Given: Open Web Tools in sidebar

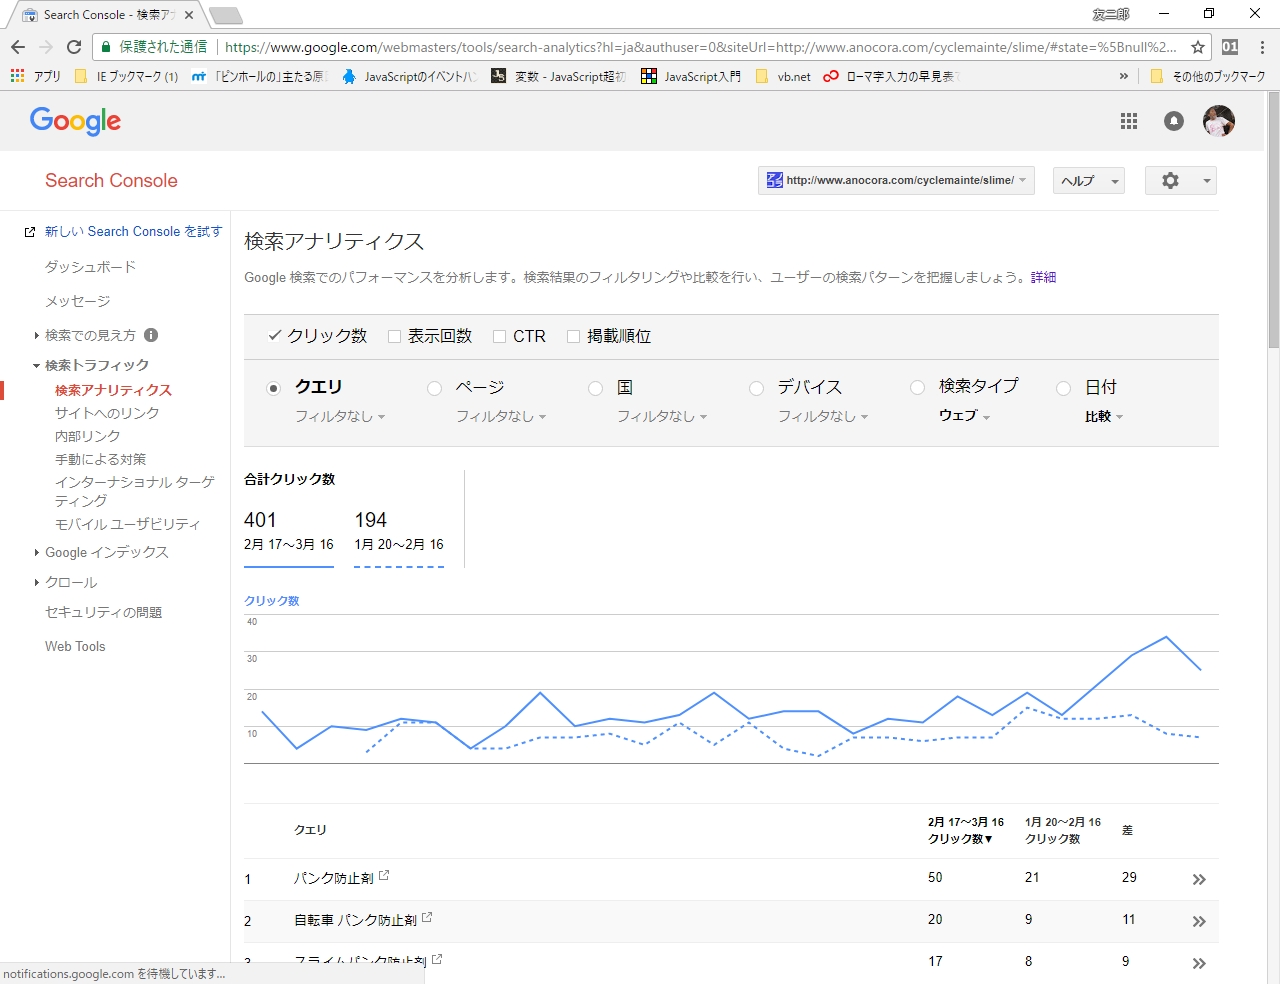Looking at the screenshot, I should pos(75,646).
